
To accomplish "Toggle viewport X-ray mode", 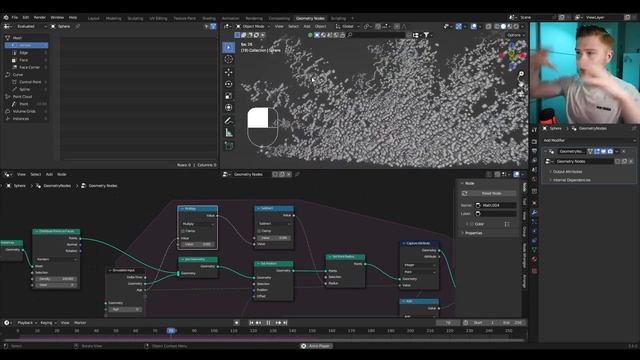I will 489,27.
